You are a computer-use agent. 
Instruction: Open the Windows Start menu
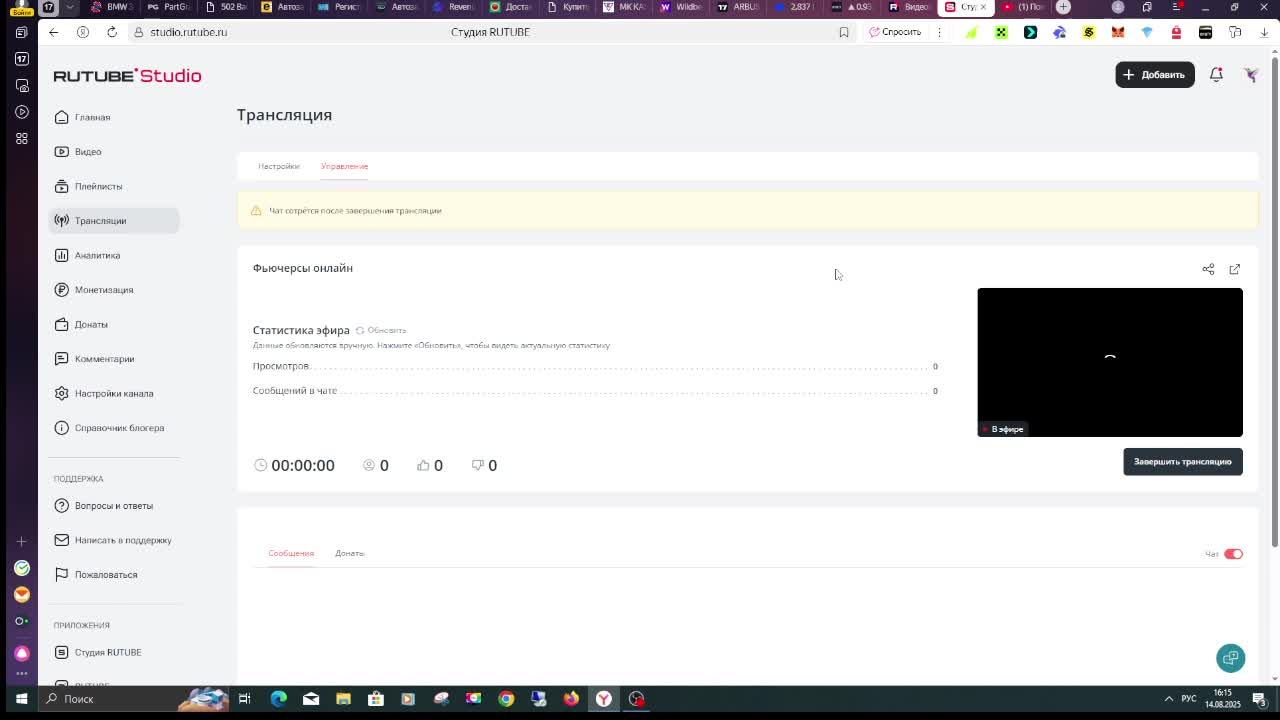point(21,699)
